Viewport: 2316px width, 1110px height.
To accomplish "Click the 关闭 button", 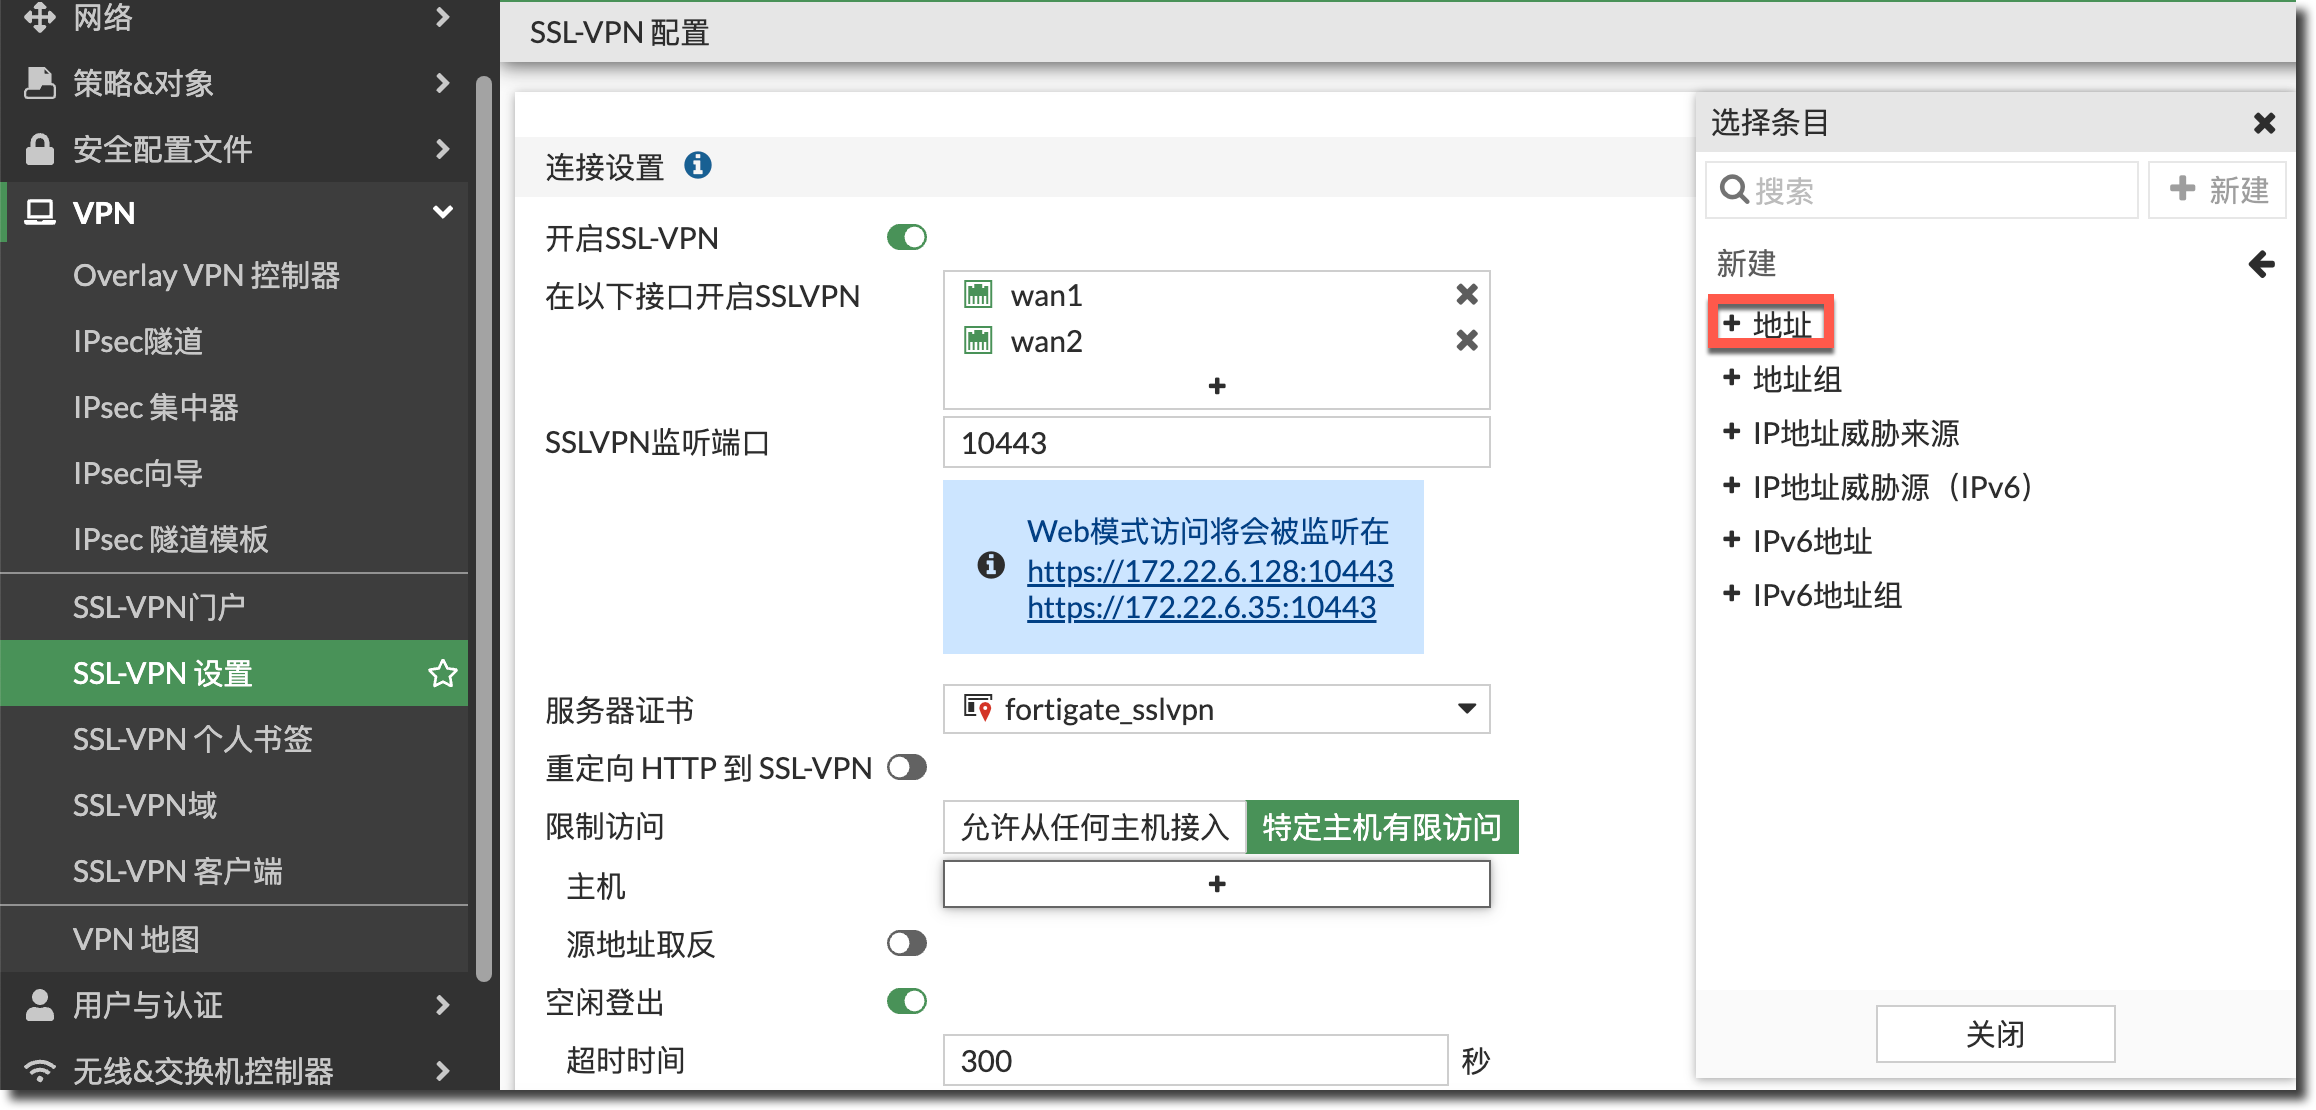I will point(1994,1034).
